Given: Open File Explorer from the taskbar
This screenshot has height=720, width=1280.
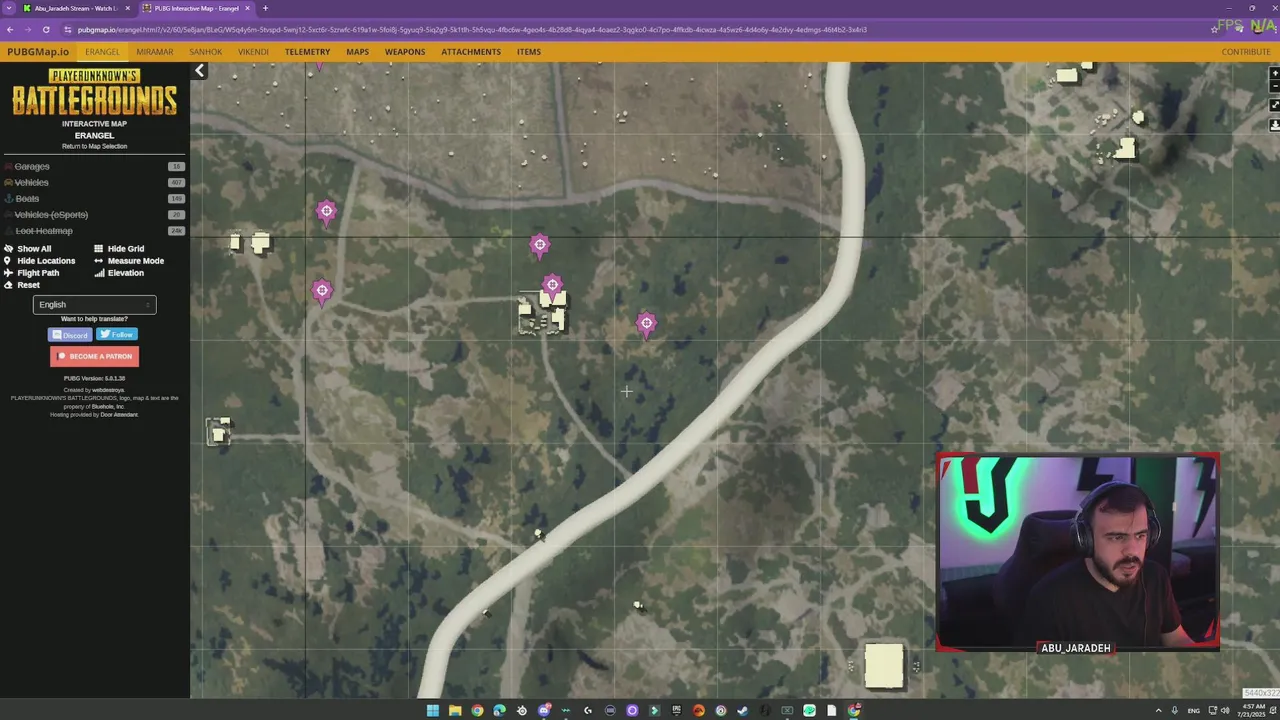Looking at the screenshot, I should click(x=454, y=711).
